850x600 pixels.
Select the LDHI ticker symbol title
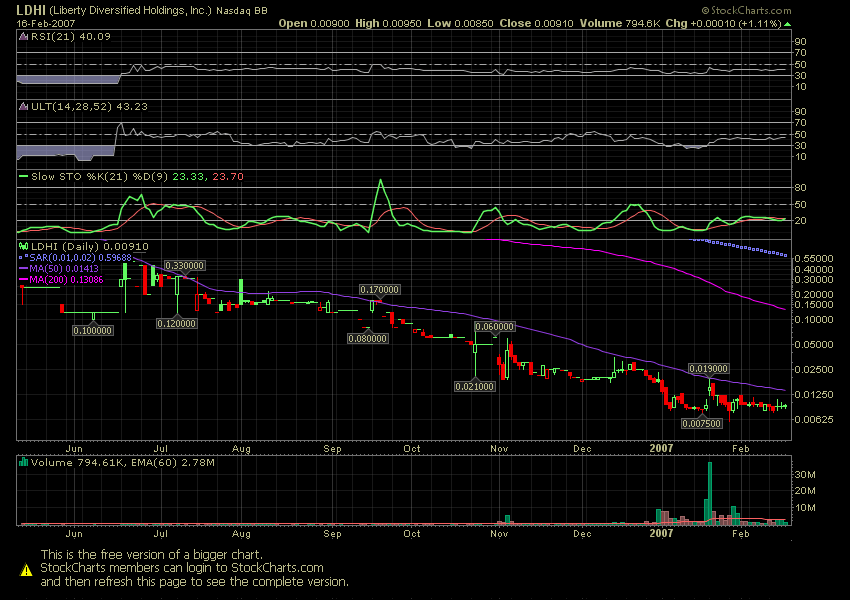31,10
